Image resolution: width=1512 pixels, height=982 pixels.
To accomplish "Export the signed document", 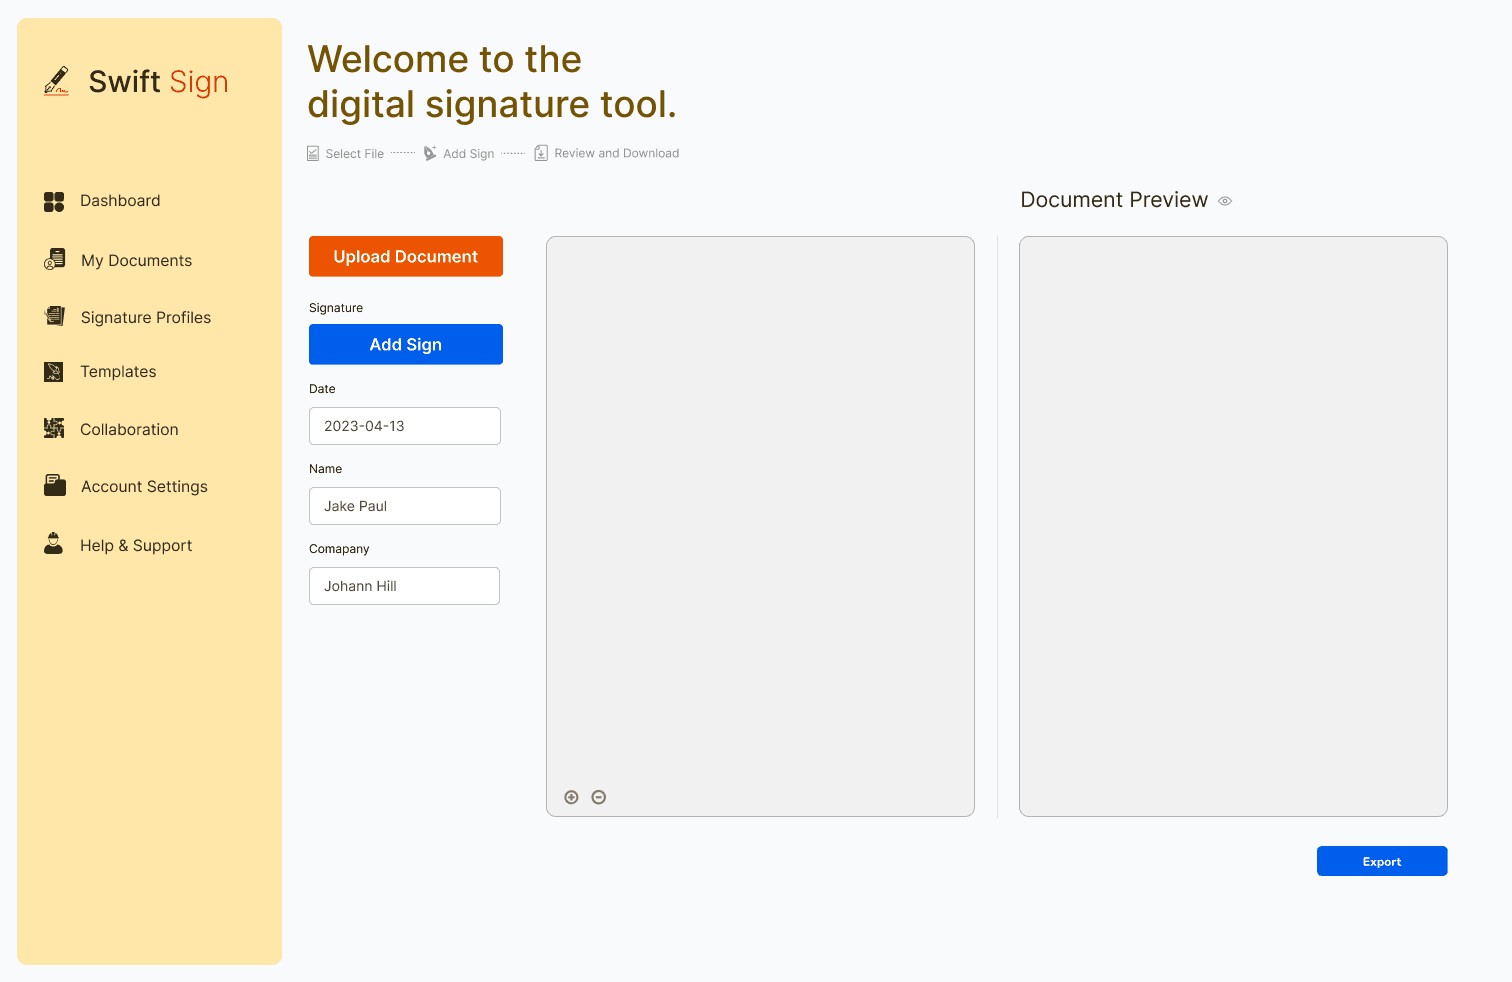I will tap(1381, 861).
